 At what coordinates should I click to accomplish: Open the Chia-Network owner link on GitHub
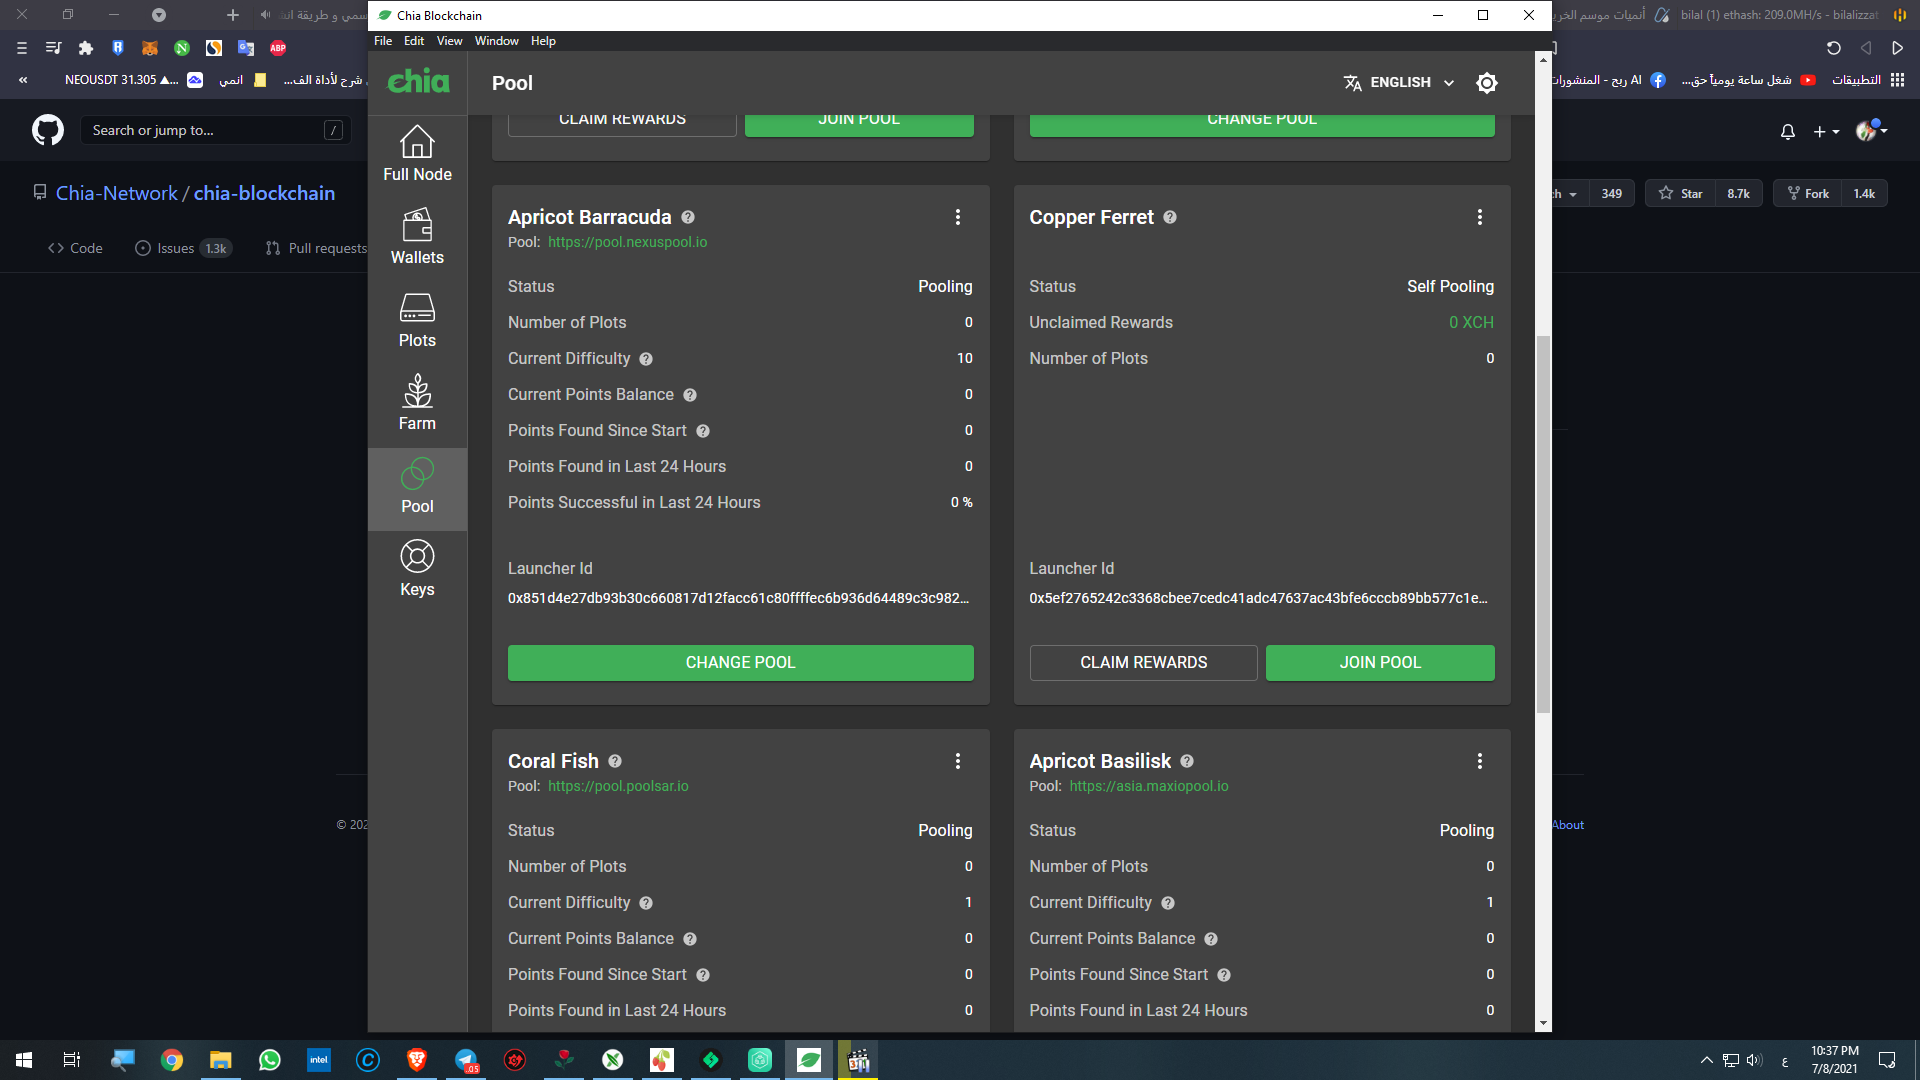[116, 193]
